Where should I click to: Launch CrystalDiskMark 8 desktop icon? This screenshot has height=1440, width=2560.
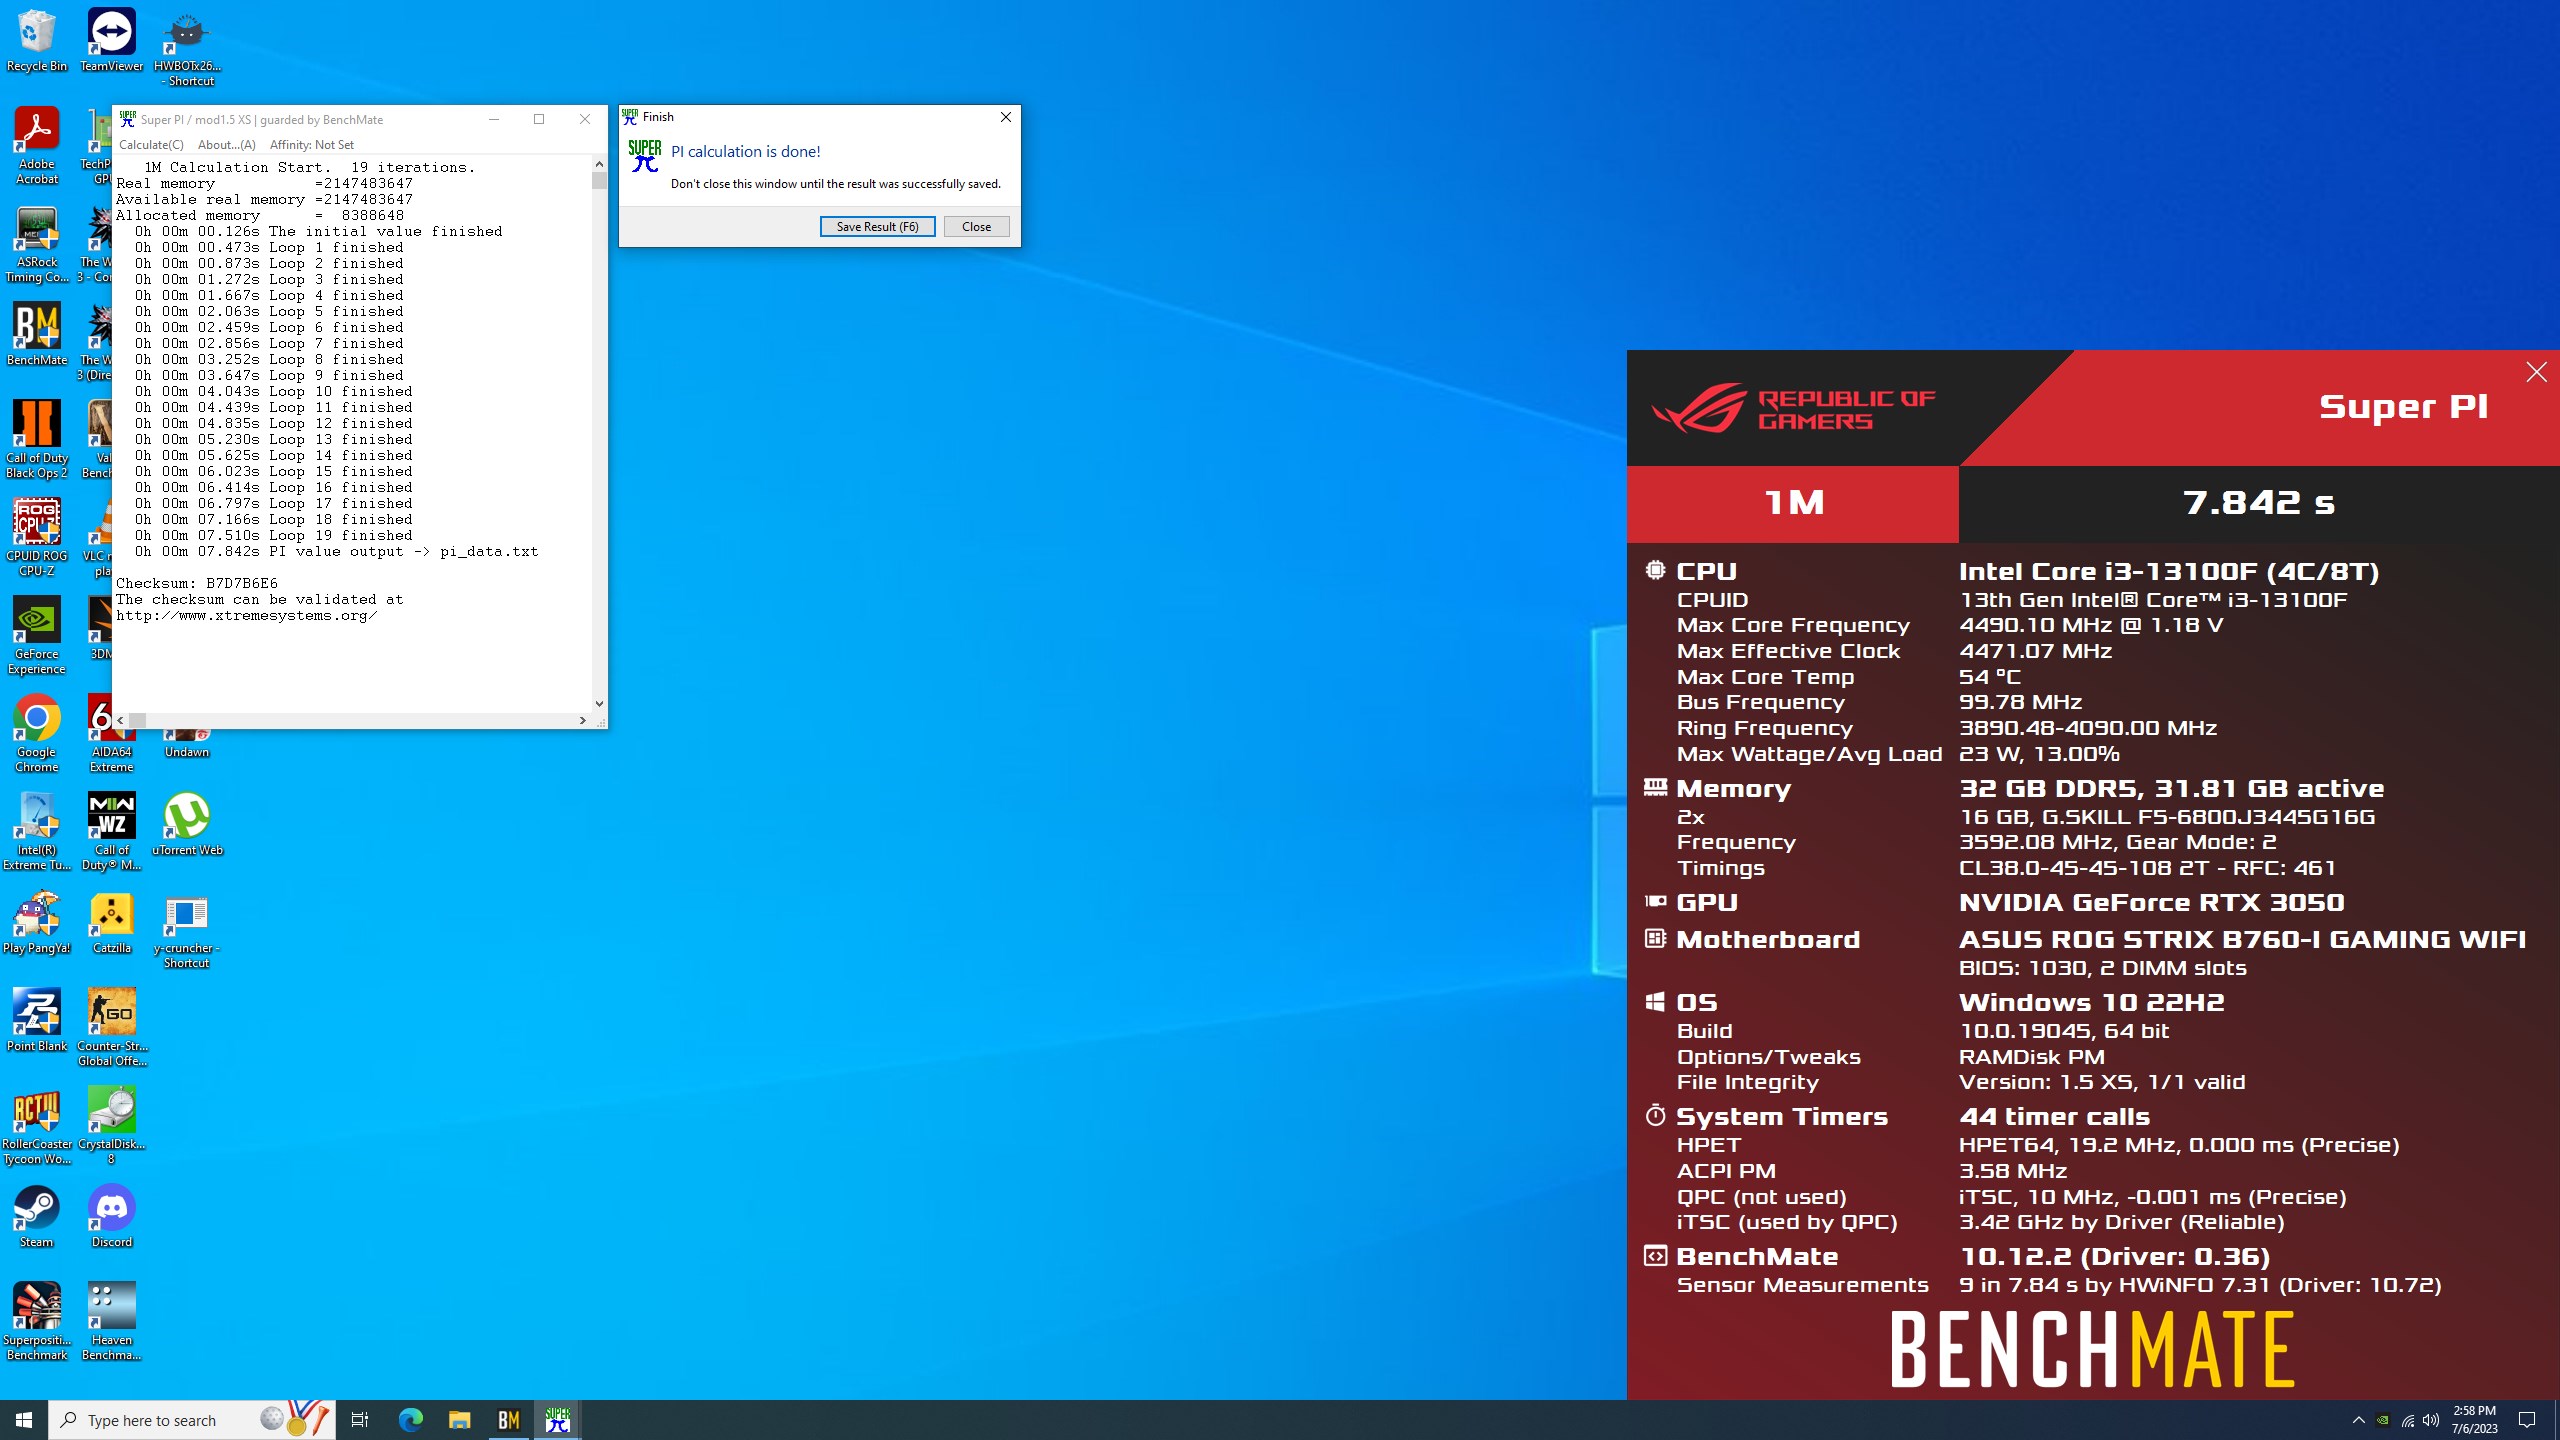pyautogui.click(x=111, y=1126)
